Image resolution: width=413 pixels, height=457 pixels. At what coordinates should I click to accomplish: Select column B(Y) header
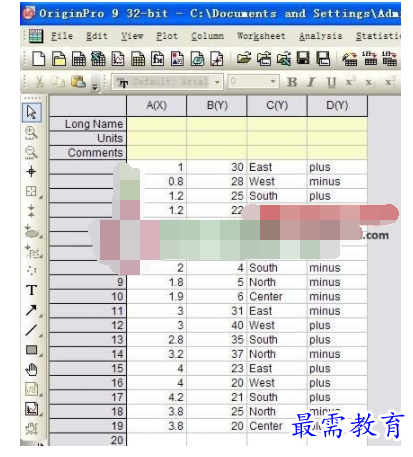[217, 106]
